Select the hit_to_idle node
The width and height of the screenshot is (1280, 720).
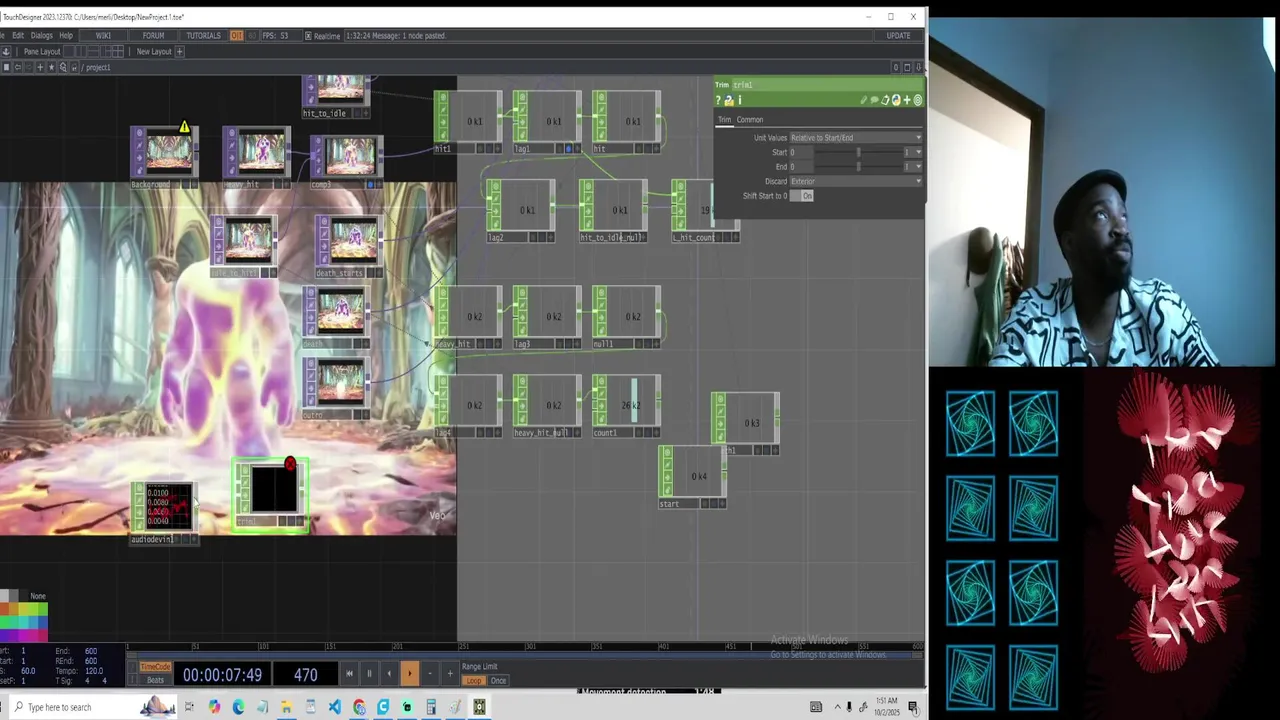pos(337,95)
